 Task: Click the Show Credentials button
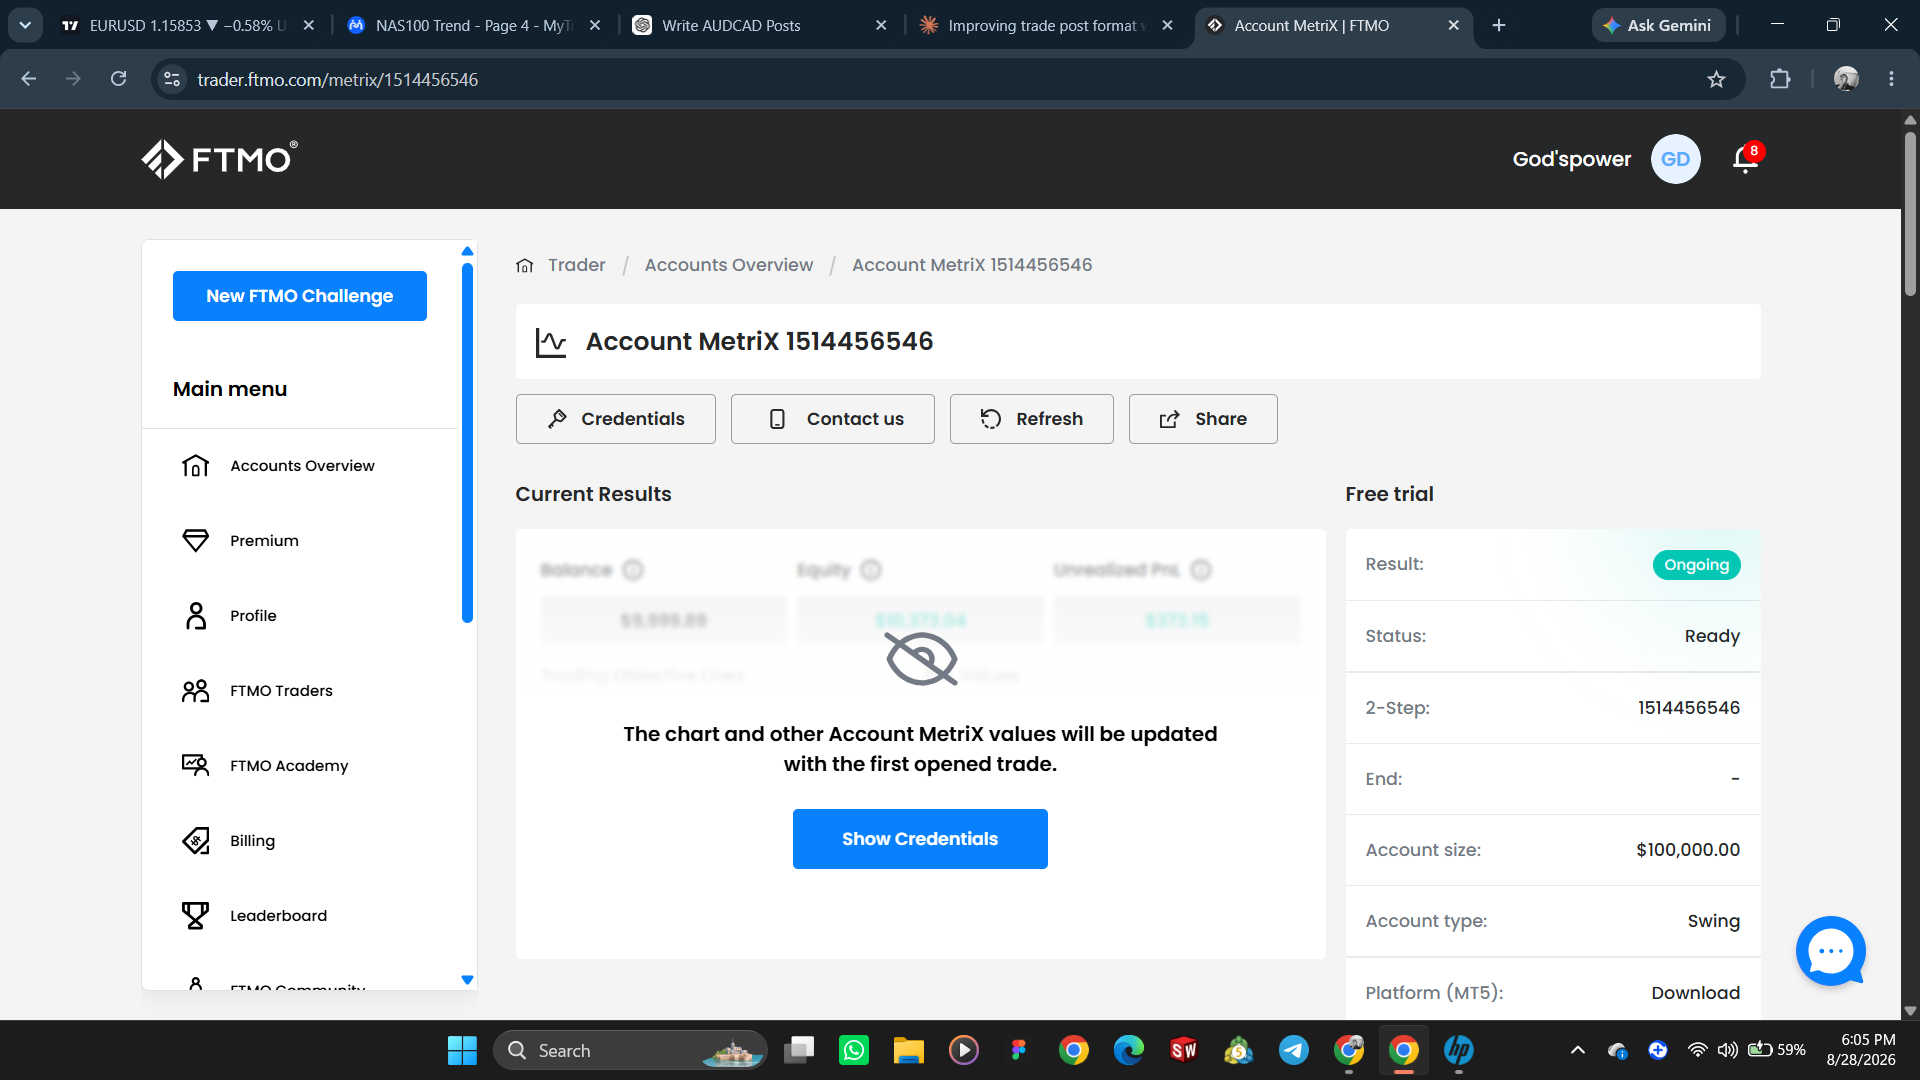coord(920,839)
